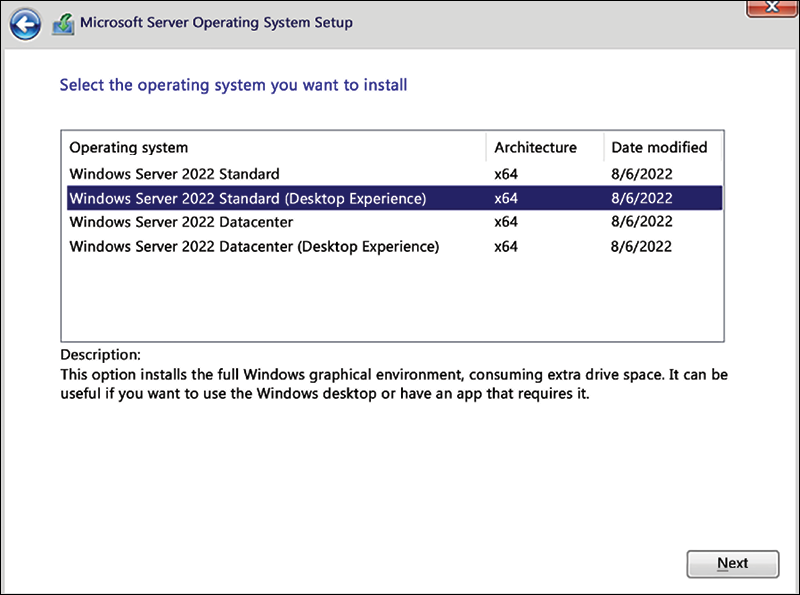This screenshot has height=595, width=800.
Task: Close the setup window
Action: click(x=772, y=8)
